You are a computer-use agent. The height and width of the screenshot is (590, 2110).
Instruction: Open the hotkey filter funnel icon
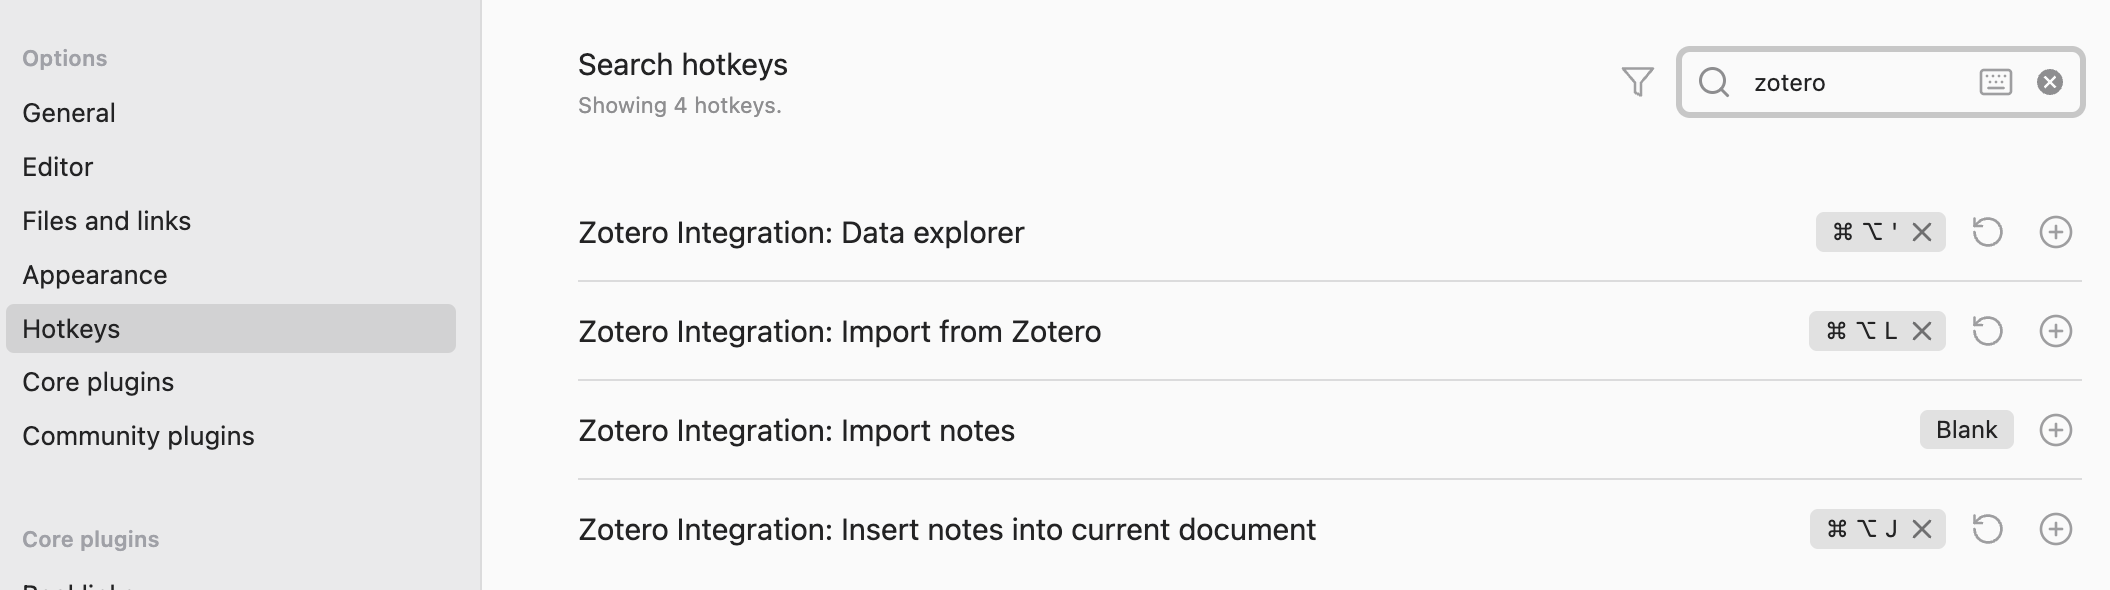point(1637,82)
